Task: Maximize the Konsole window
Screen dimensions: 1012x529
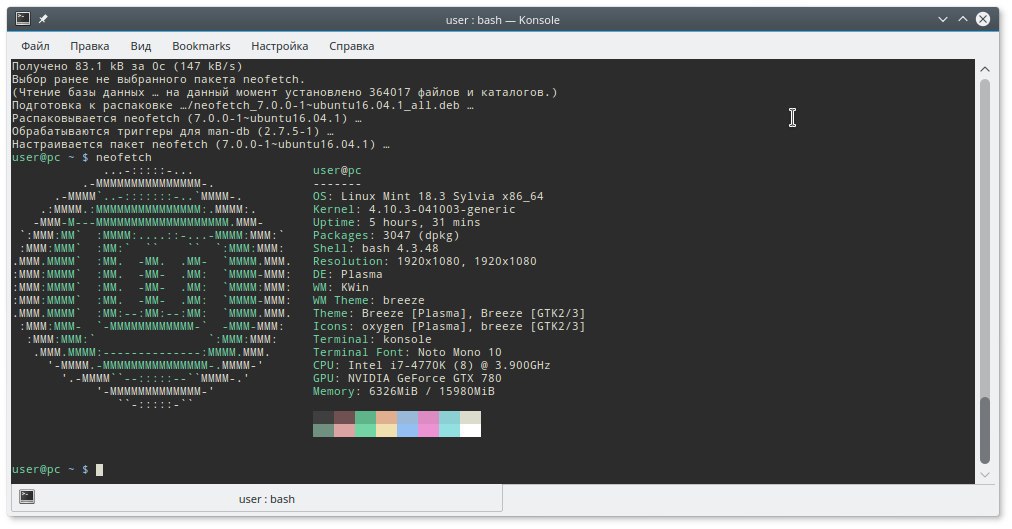Action: tap(963, 19)
